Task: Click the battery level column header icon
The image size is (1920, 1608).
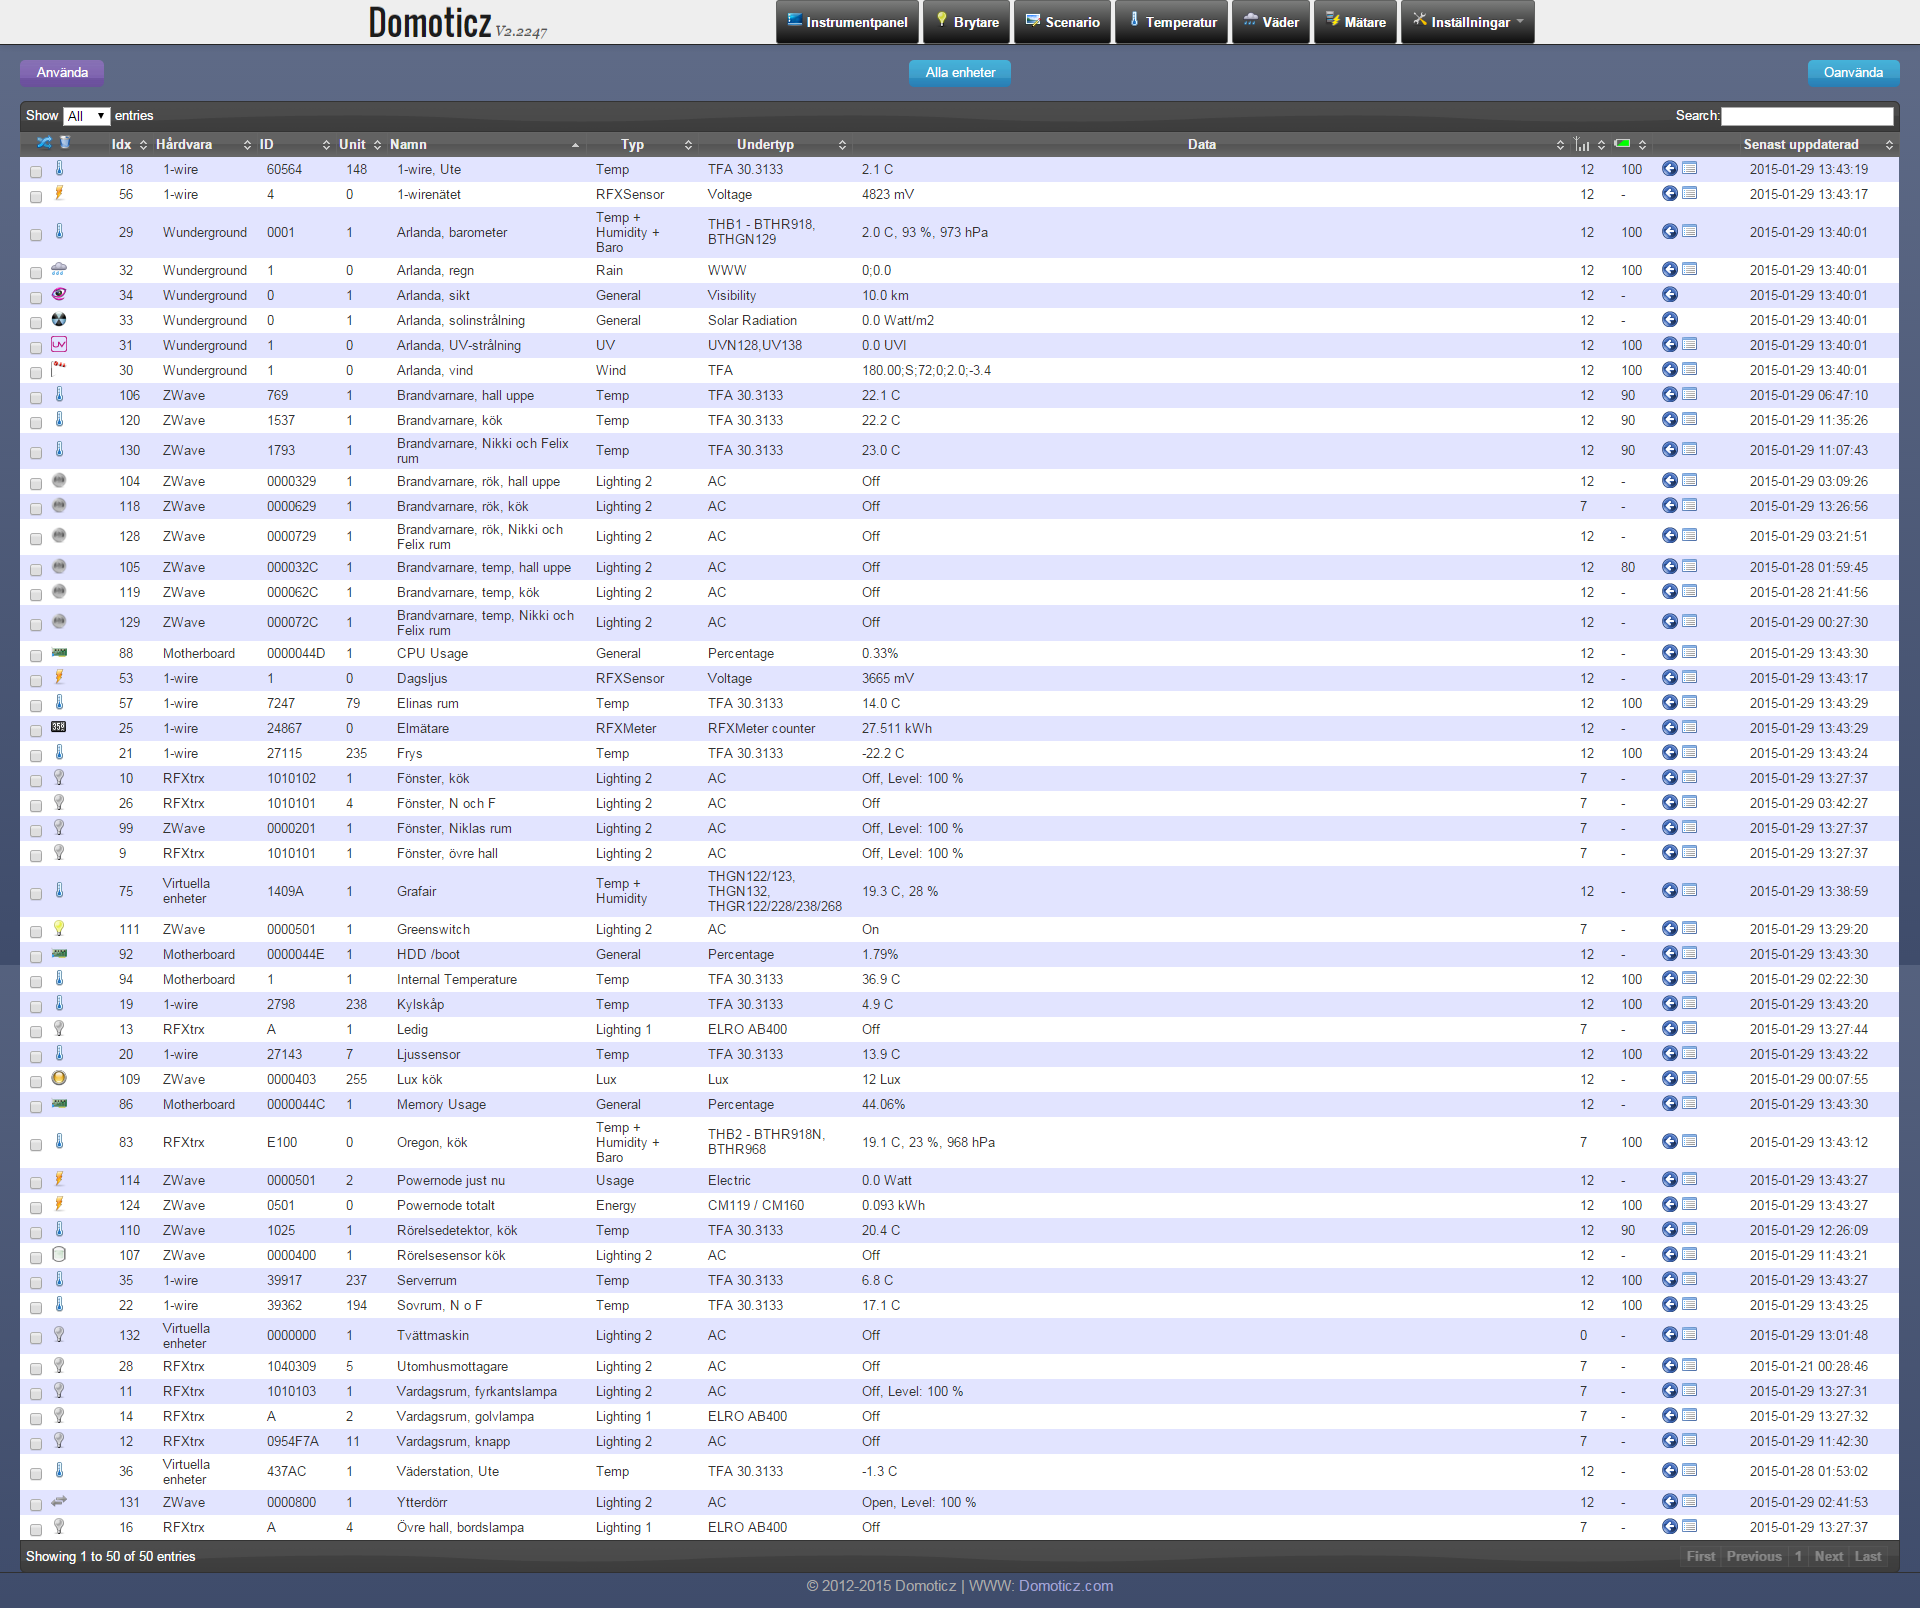Action: [1622, 144]
